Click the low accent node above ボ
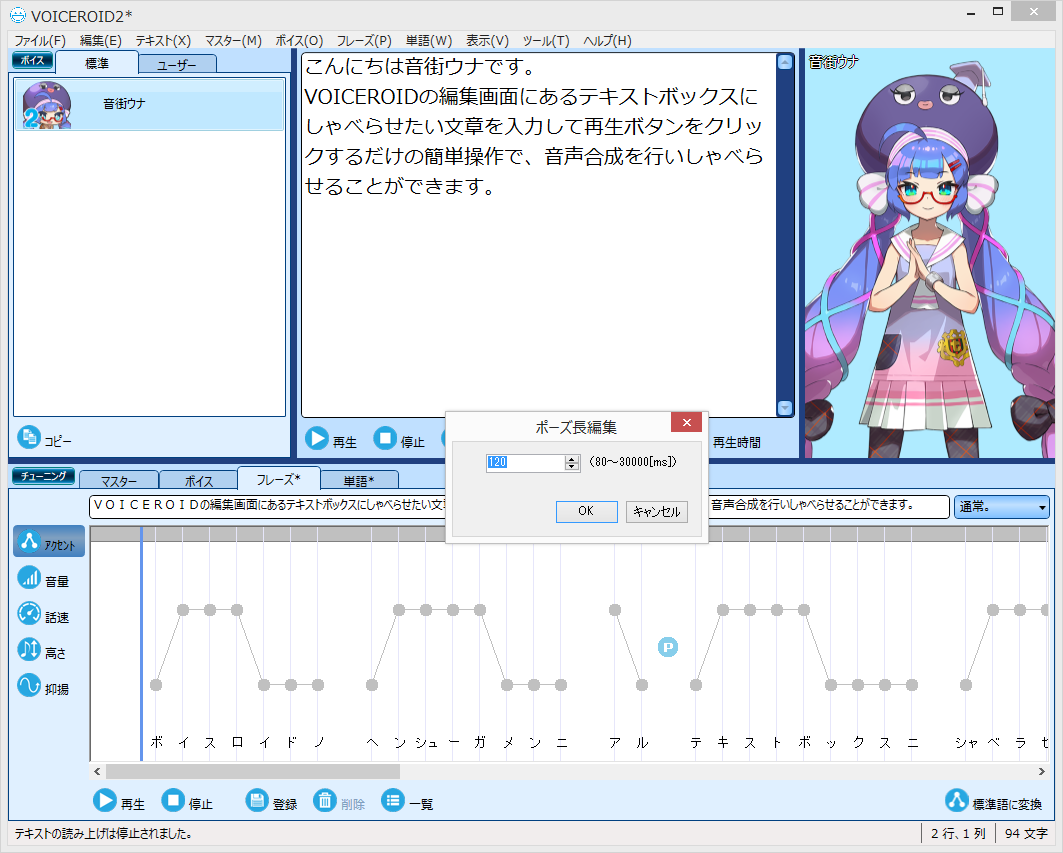Image resolution: width=1063 pixels, height=853 pixels. pyautogui.click(x=156, y=685)
